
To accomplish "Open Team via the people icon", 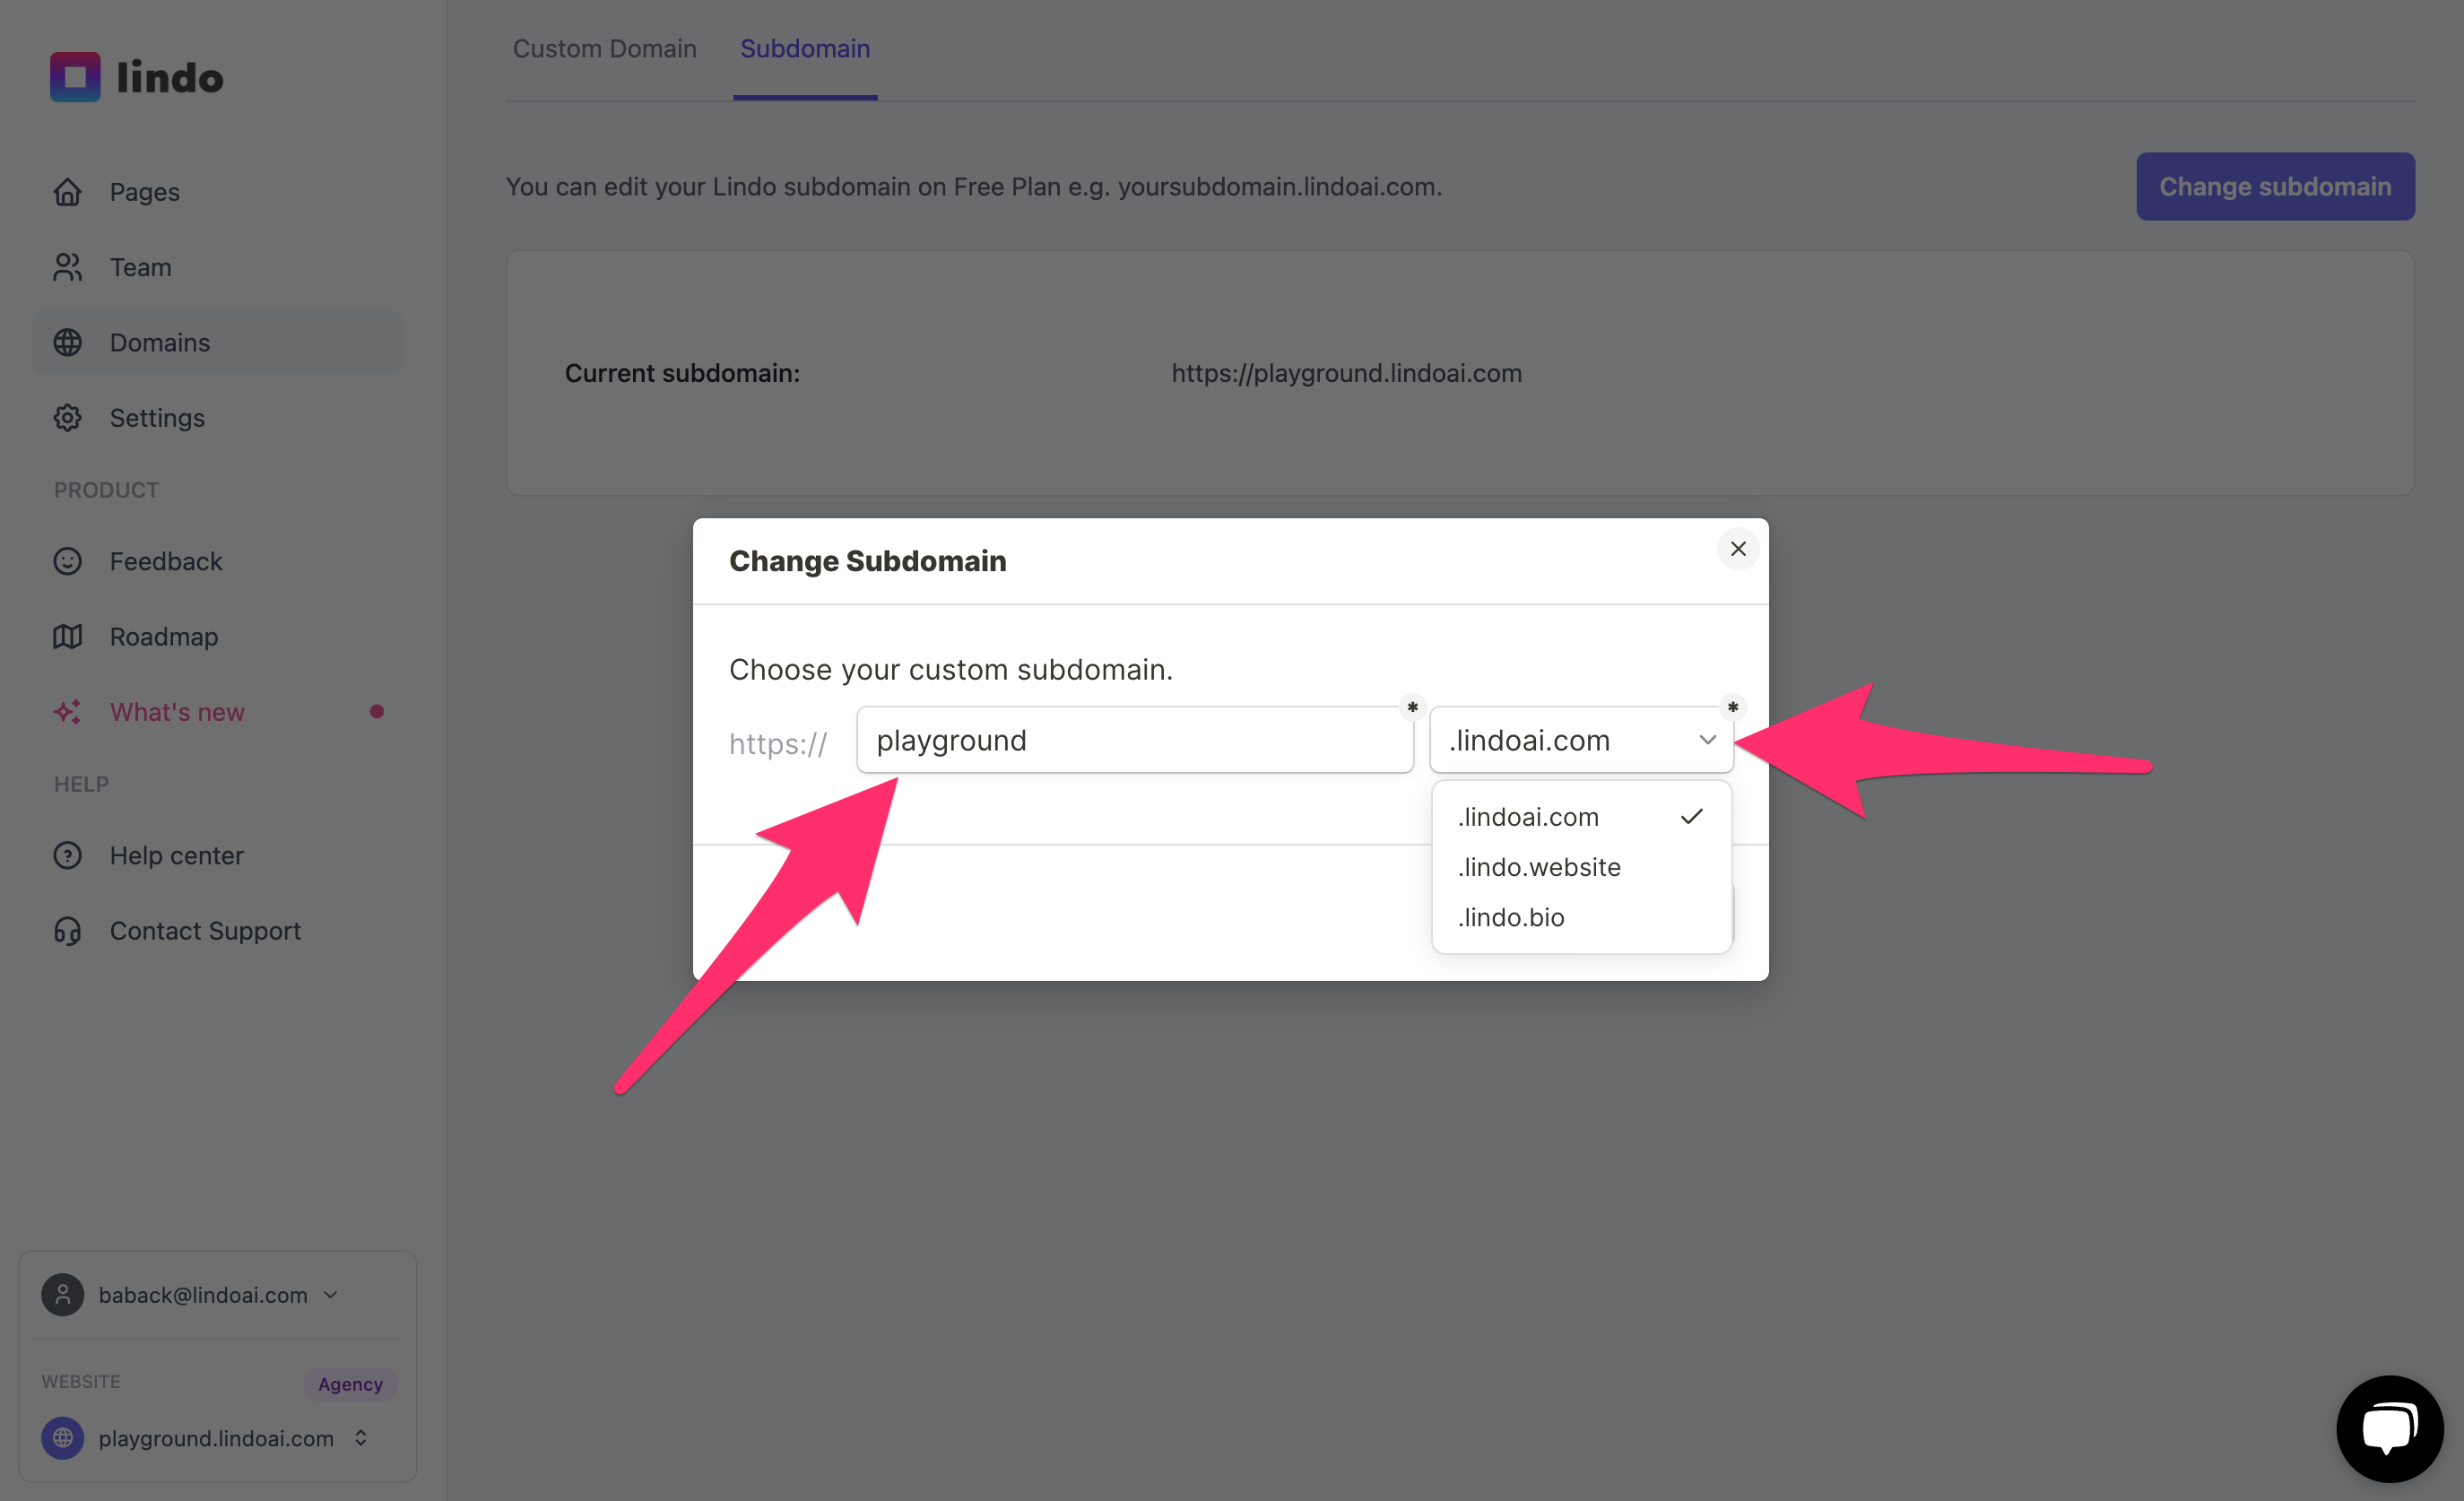I will 67,267.
